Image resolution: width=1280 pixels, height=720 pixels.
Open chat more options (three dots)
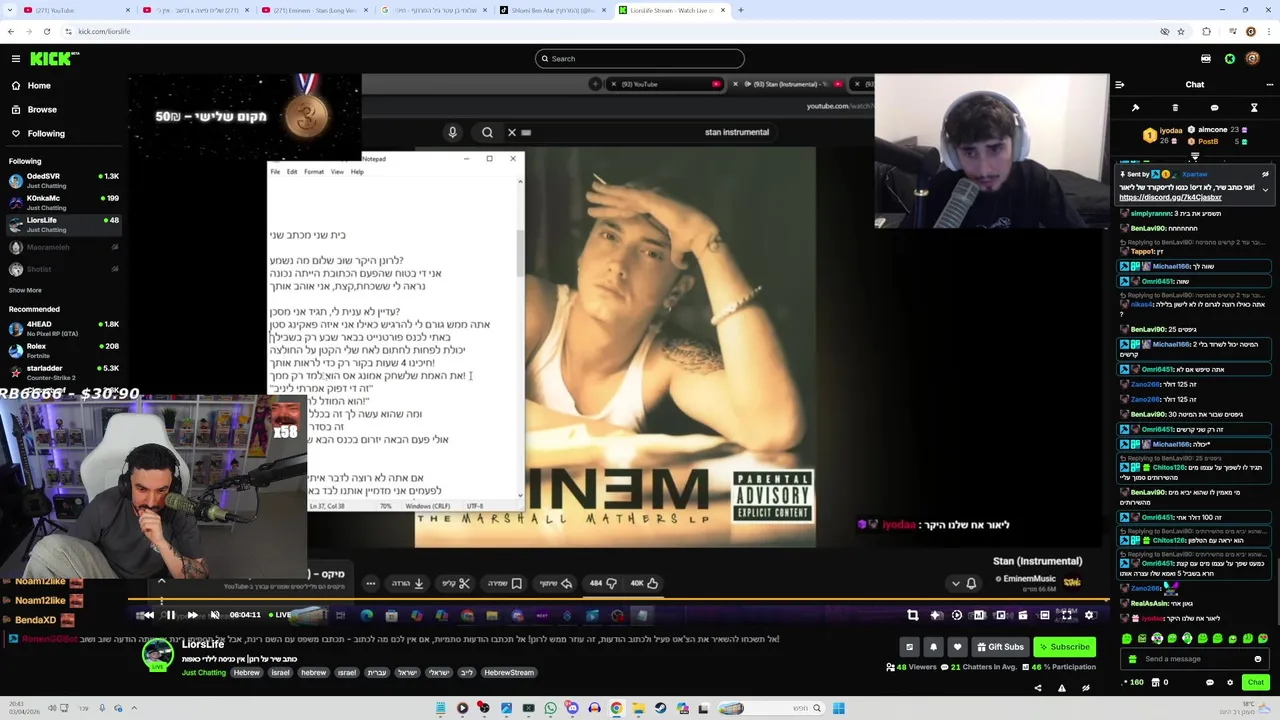click(1269, 85)
